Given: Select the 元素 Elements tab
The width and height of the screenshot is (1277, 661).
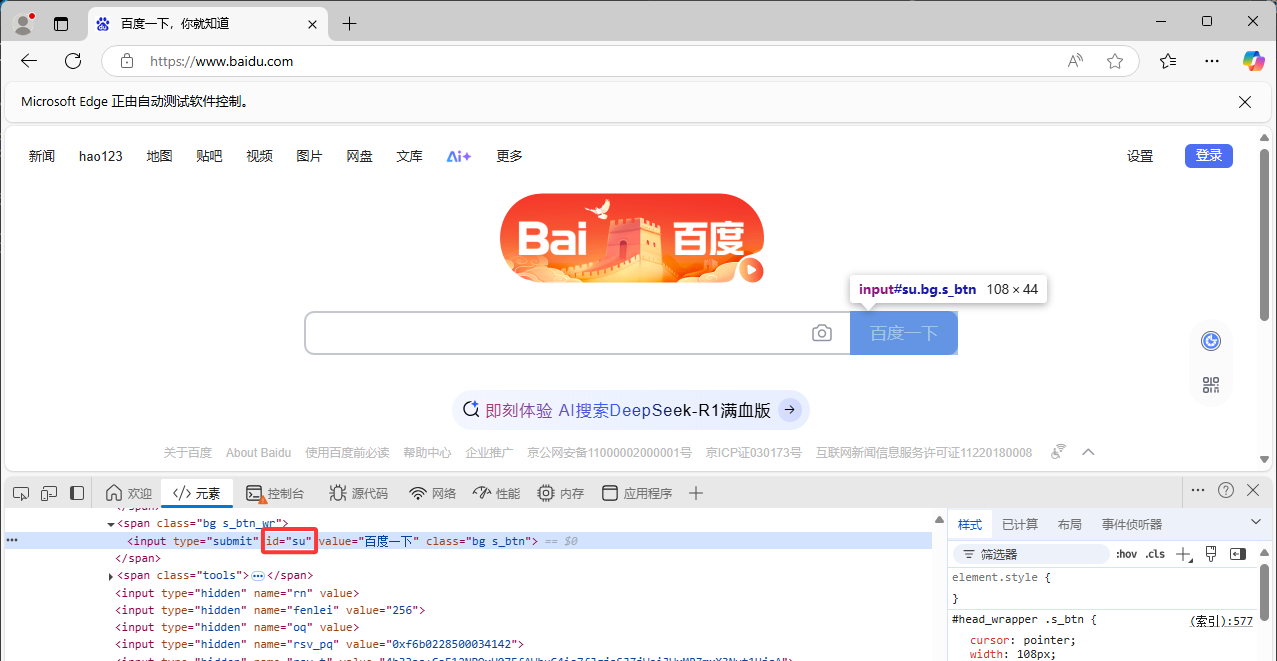Looking at the screenshot, I should click(196, 493).
